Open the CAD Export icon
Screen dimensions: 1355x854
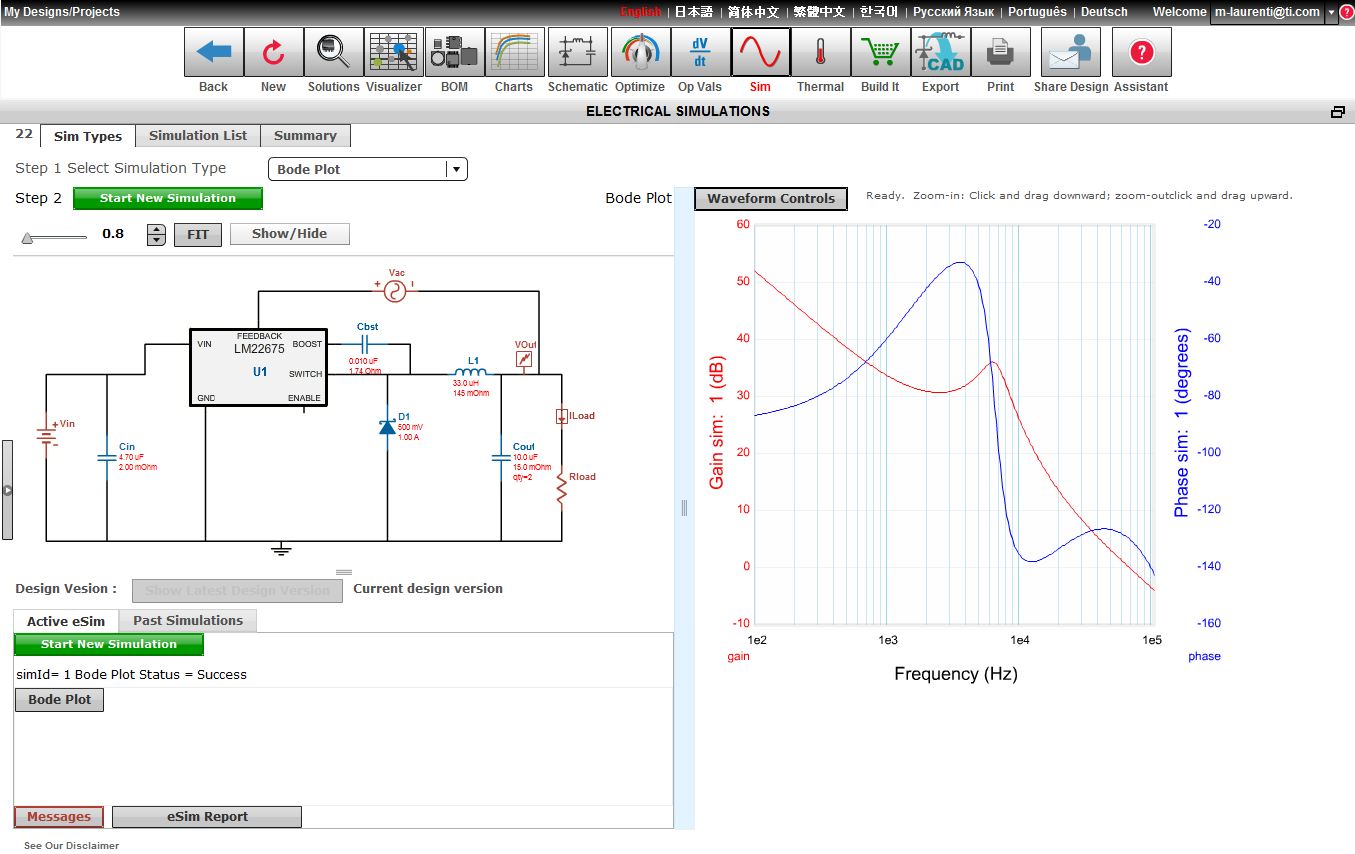coord(940,52)
